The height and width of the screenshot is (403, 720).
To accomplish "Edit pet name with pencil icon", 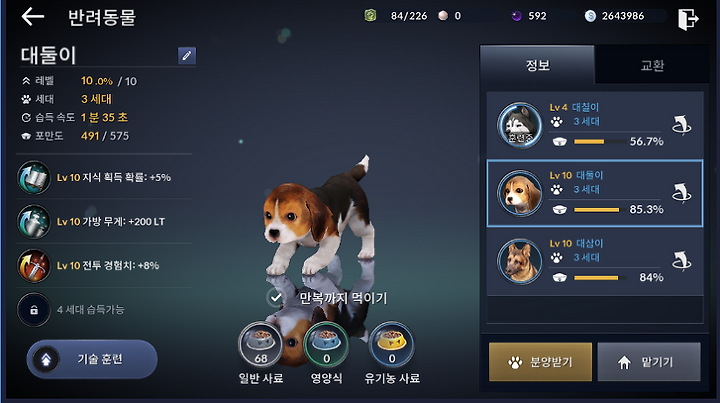I will pyautogui.click(x=186, y=56).
